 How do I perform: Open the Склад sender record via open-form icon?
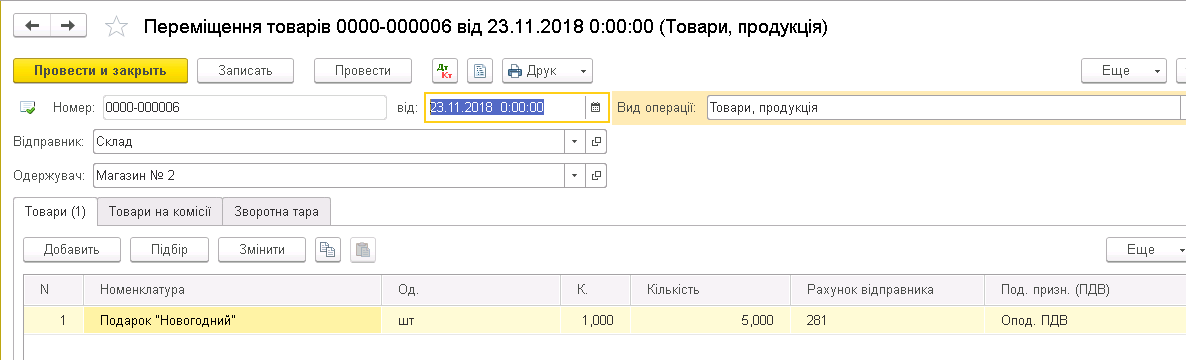596,141
